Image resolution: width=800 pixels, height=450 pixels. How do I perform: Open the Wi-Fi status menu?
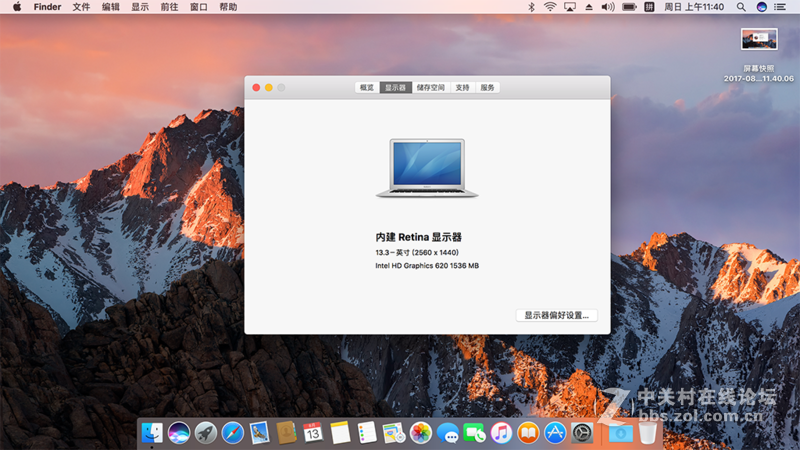550,7
